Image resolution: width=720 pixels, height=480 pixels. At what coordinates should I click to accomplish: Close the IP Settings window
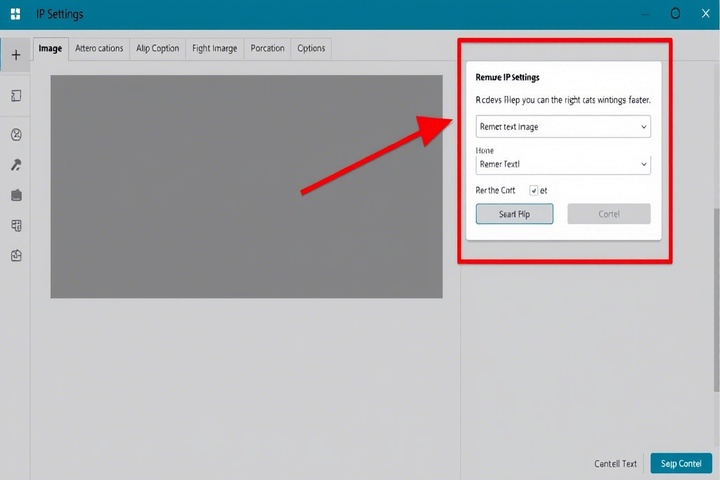pos(706,13)
